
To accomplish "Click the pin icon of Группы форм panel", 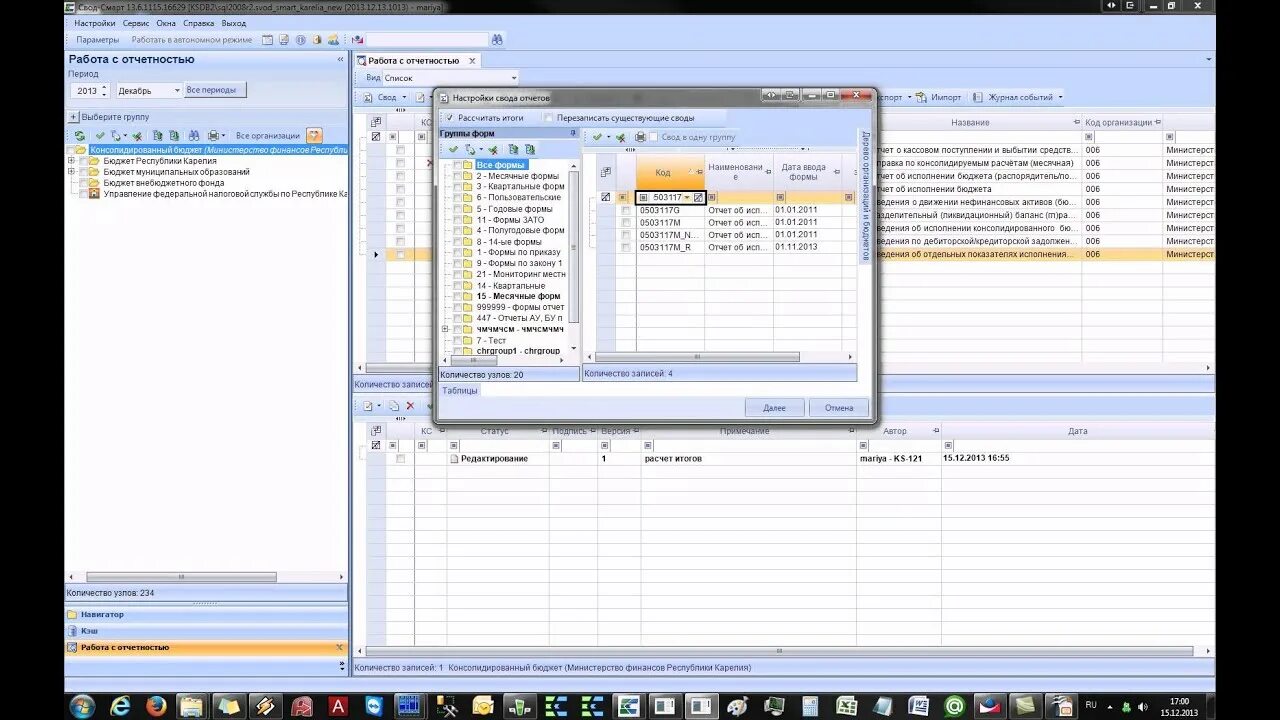I will [x=573, y=133].
